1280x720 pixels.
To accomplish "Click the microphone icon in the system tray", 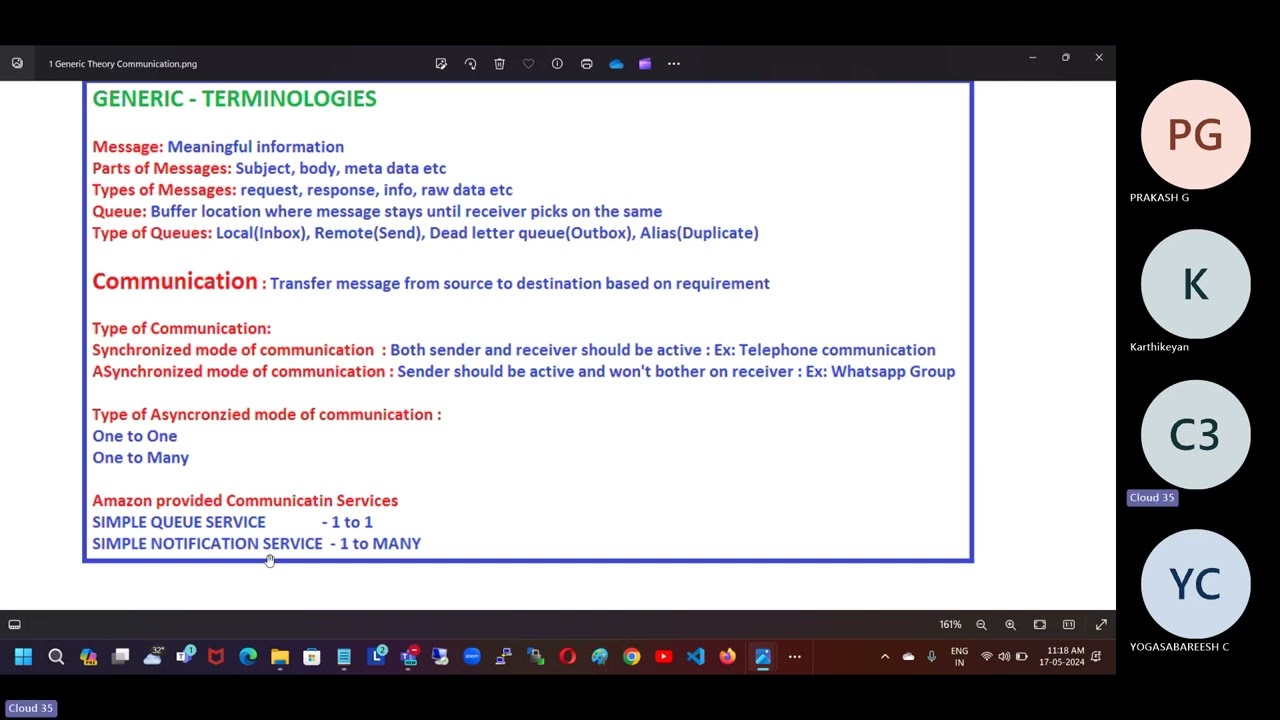I will [932, 657].
